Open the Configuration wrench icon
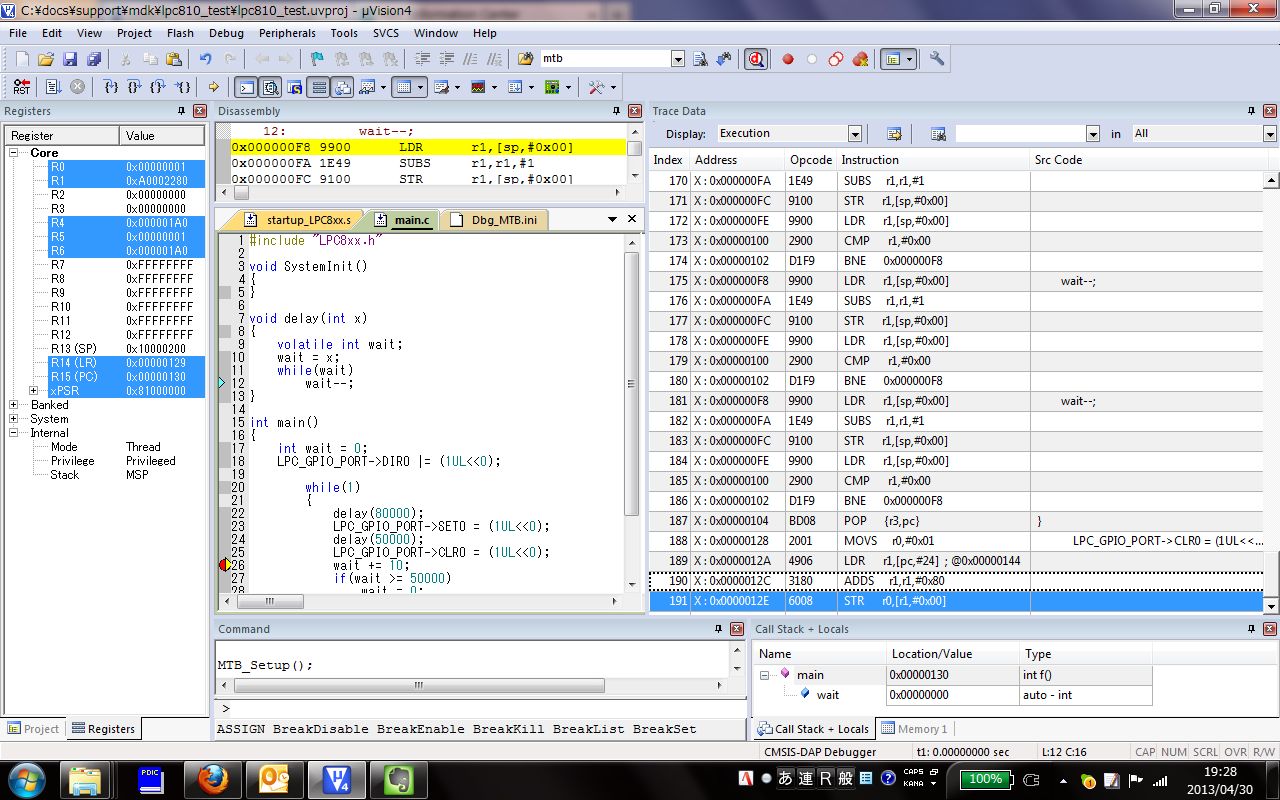This screenshot has width=1280, height=800. pos(937,59)
